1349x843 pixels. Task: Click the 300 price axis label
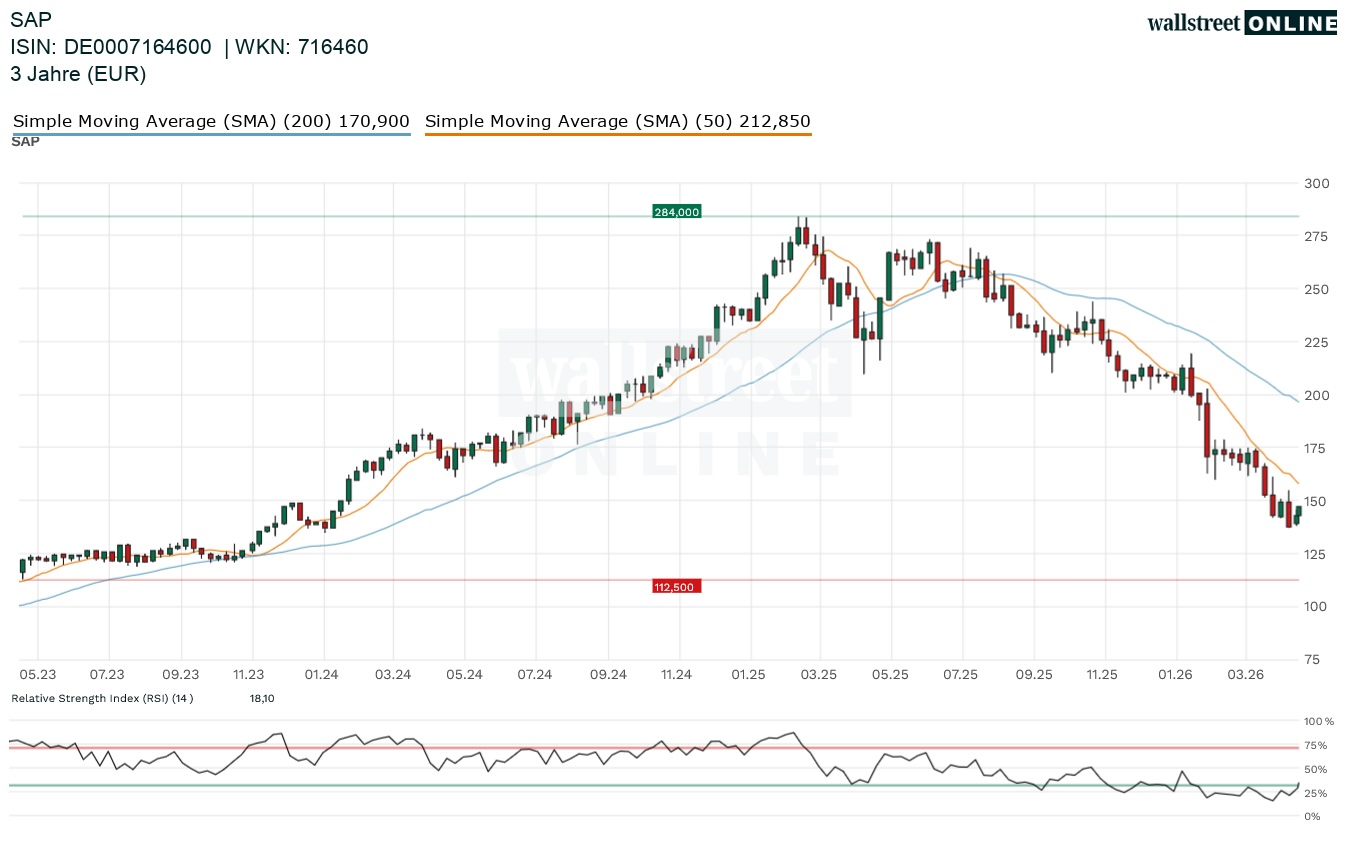pyautogui.click(x=1317, y=184)
